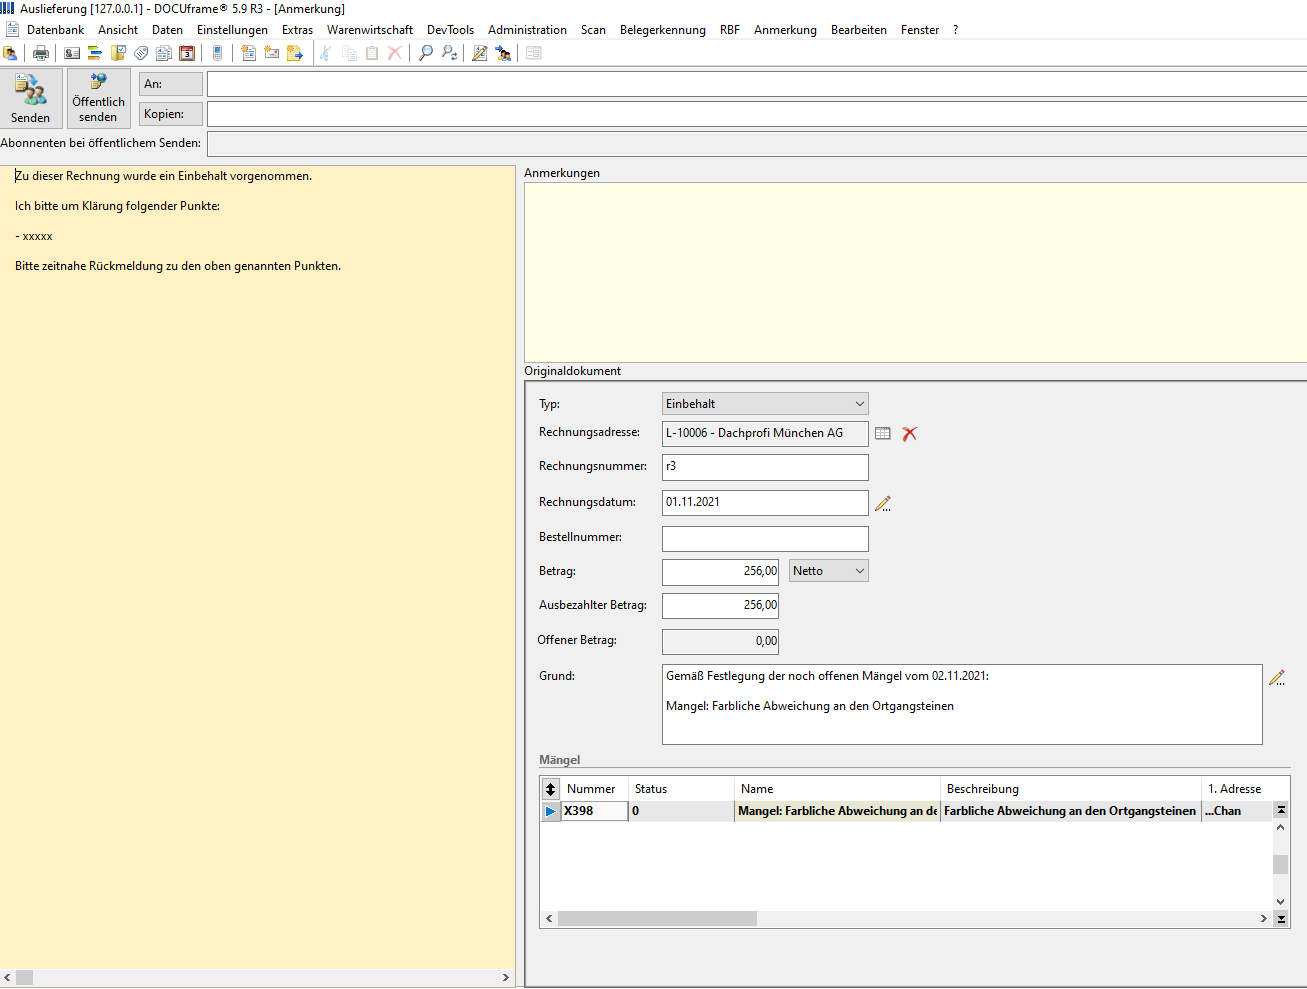Viewport: 1307px width, 989px height.
Task: Open the Fenster menu
Action: [920, 30]
